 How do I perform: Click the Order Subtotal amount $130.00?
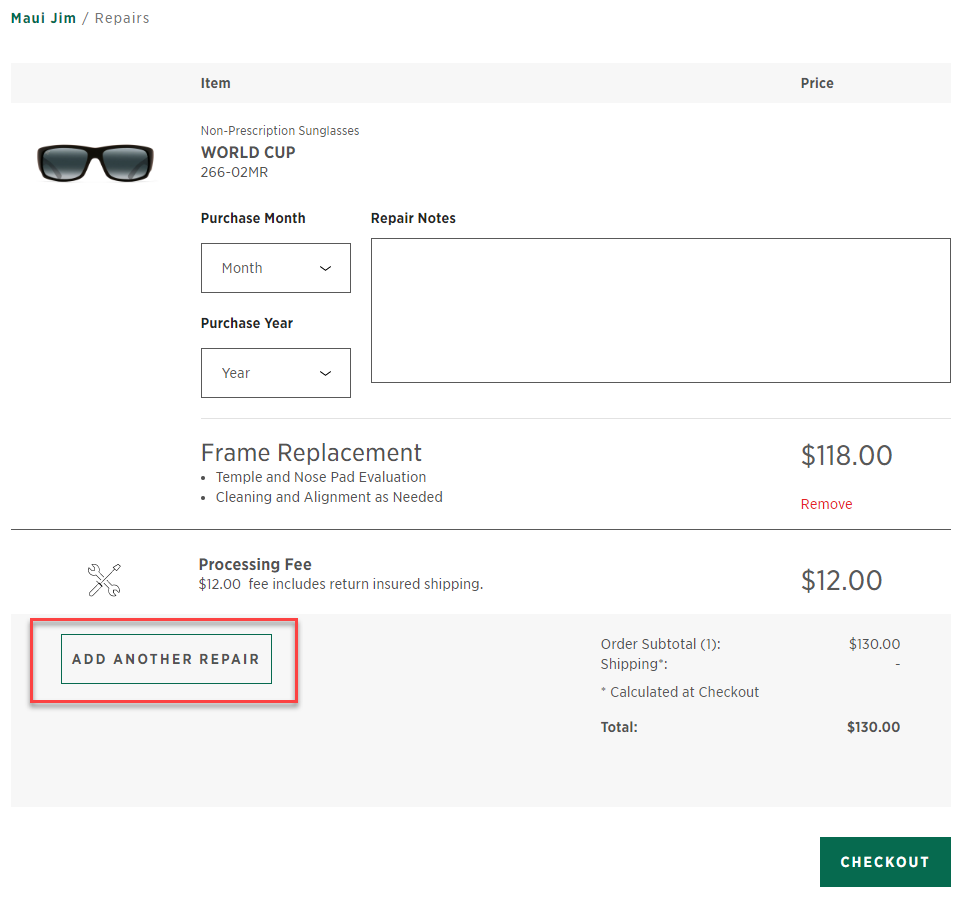pyautogui.click(x=874, y=644)
